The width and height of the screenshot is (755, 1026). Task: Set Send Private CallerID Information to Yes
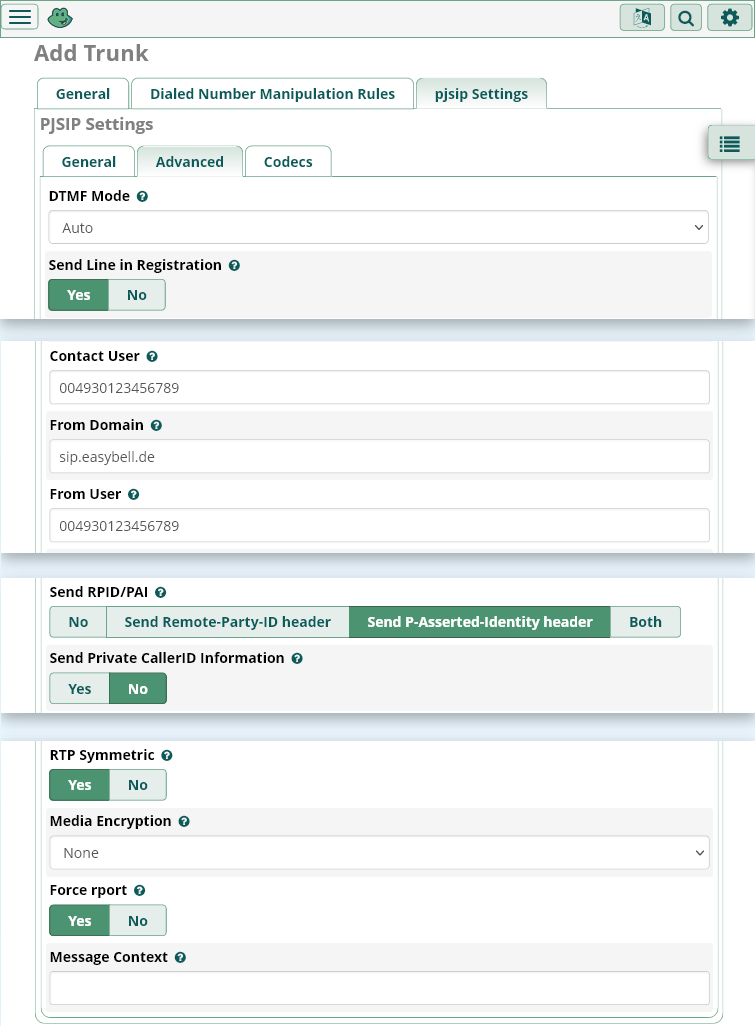point(80,689)
